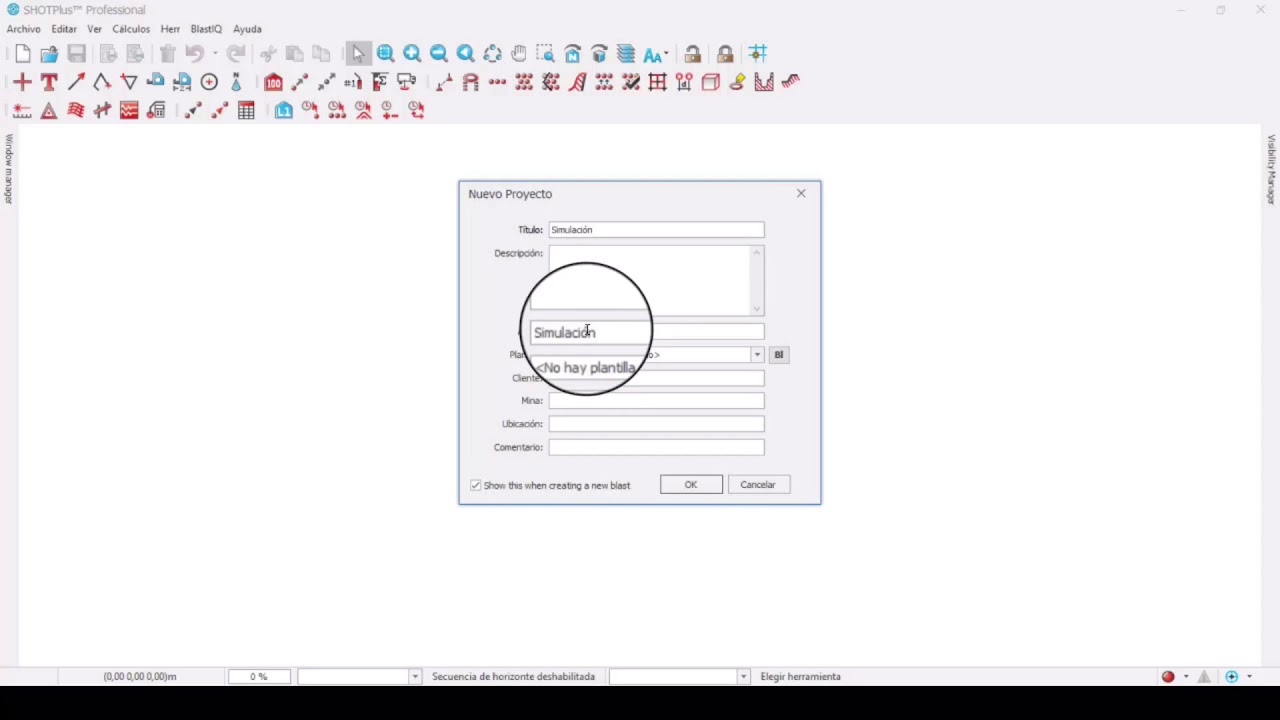Viewport: 1280px width, 720px height.
Task: Select the red plus add hole tool
Action: click(x=22, y=82)
